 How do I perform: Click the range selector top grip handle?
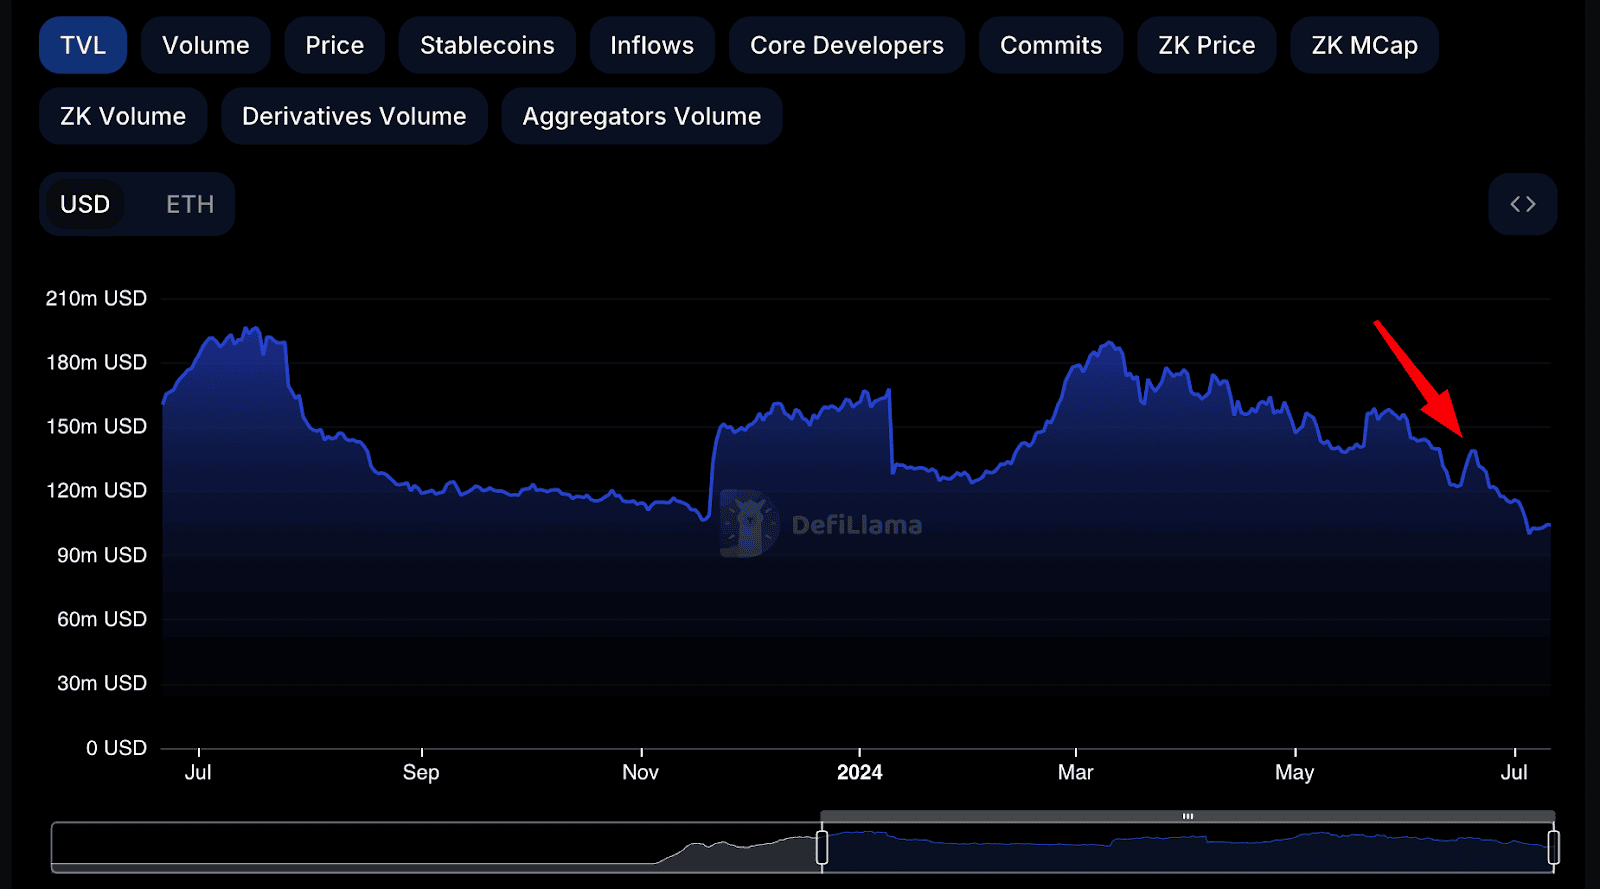pyautogui.click(x=1187, y=816)
